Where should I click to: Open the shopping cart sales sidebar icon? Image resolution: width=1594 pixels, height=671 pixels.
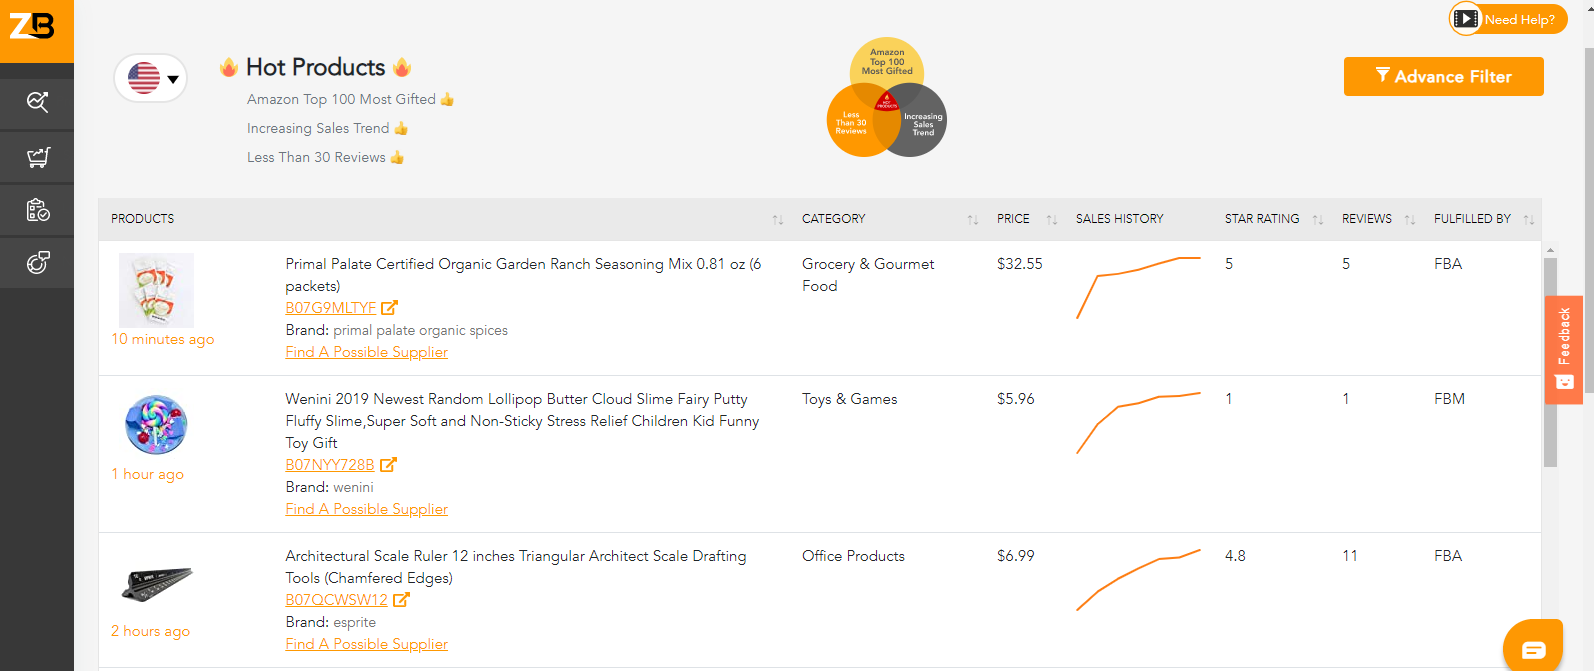click(37, 157)
